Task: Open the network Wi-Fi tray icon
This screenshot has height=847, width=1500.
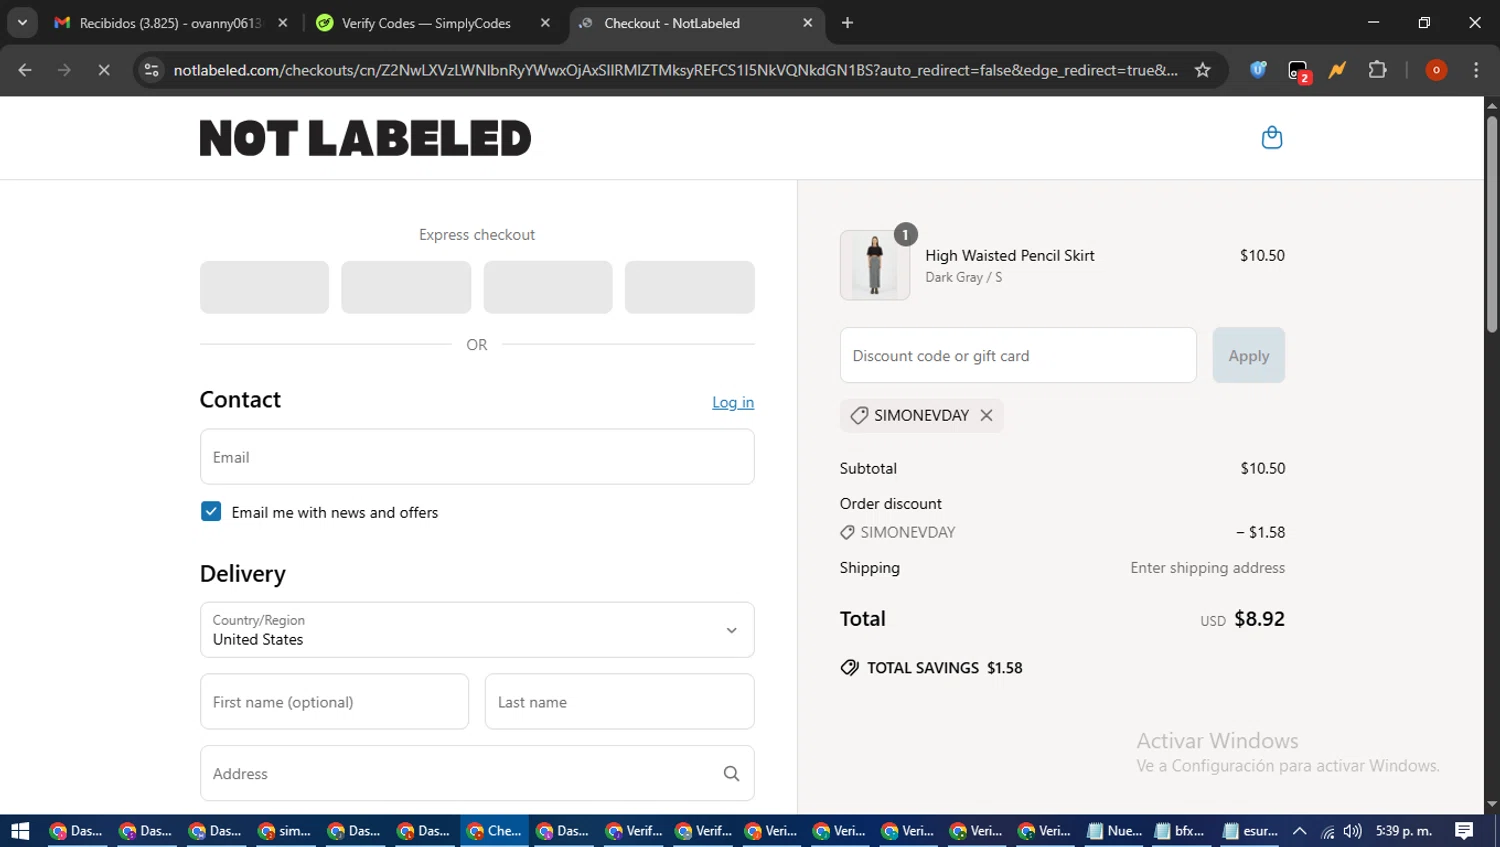Action: 1328,831
